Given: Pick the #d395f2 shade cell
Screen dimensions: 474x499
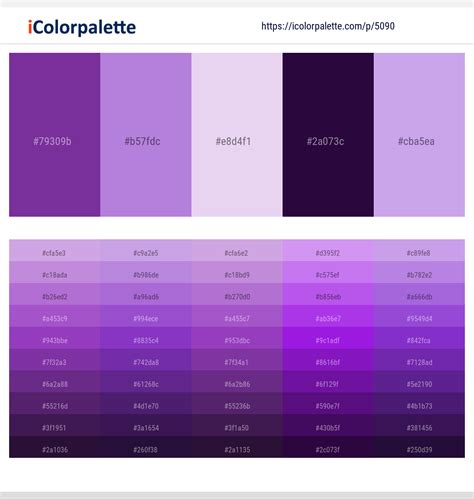Looking at the screenshot, I should coord(328,250).
